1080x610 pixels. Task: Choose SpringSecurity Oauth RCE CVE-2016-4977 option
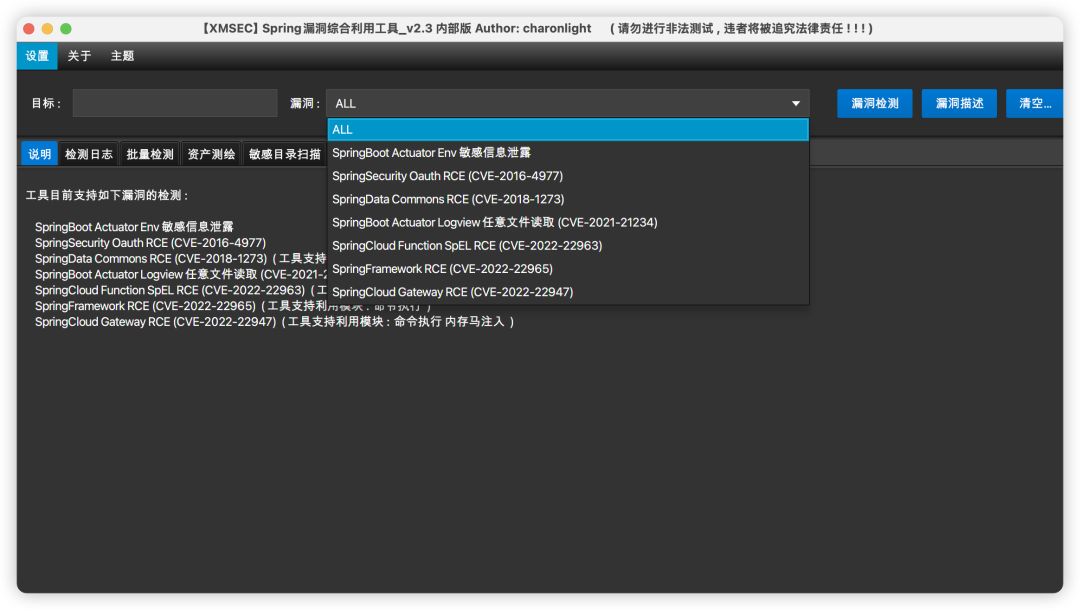pos(568,176)
